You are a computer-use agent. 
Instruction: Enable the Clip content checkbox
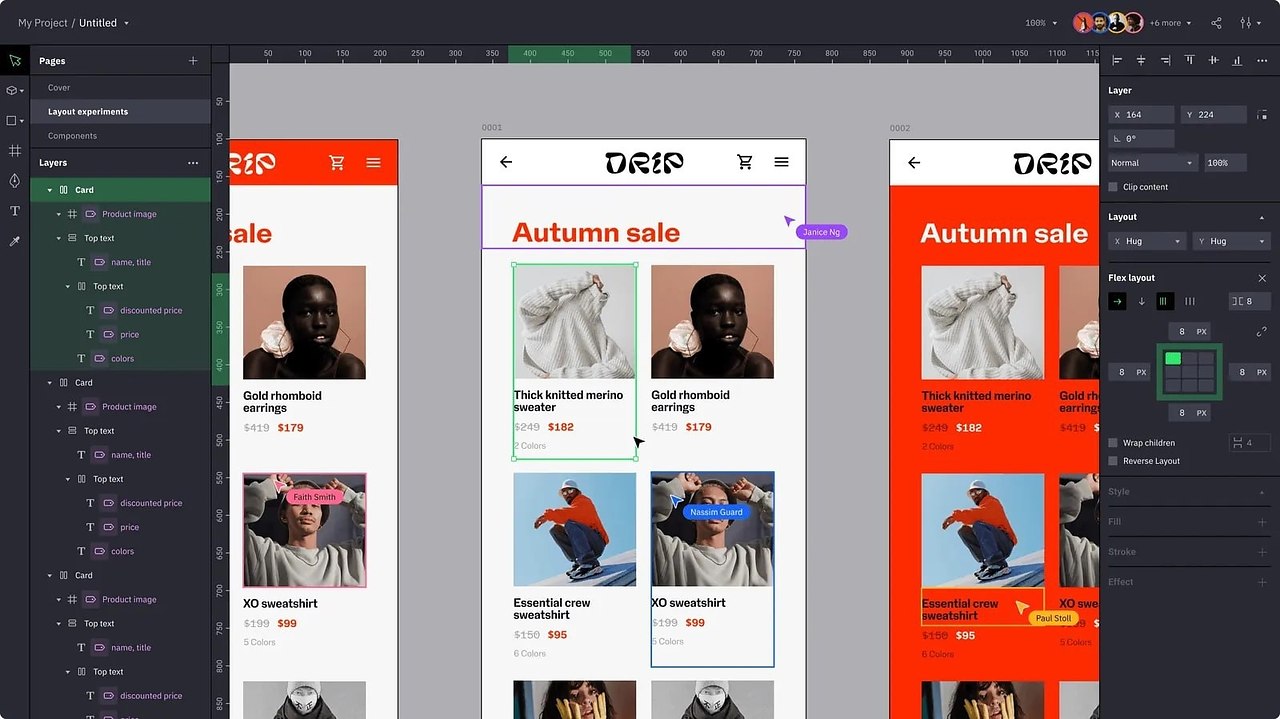[x=1113, y=187]
